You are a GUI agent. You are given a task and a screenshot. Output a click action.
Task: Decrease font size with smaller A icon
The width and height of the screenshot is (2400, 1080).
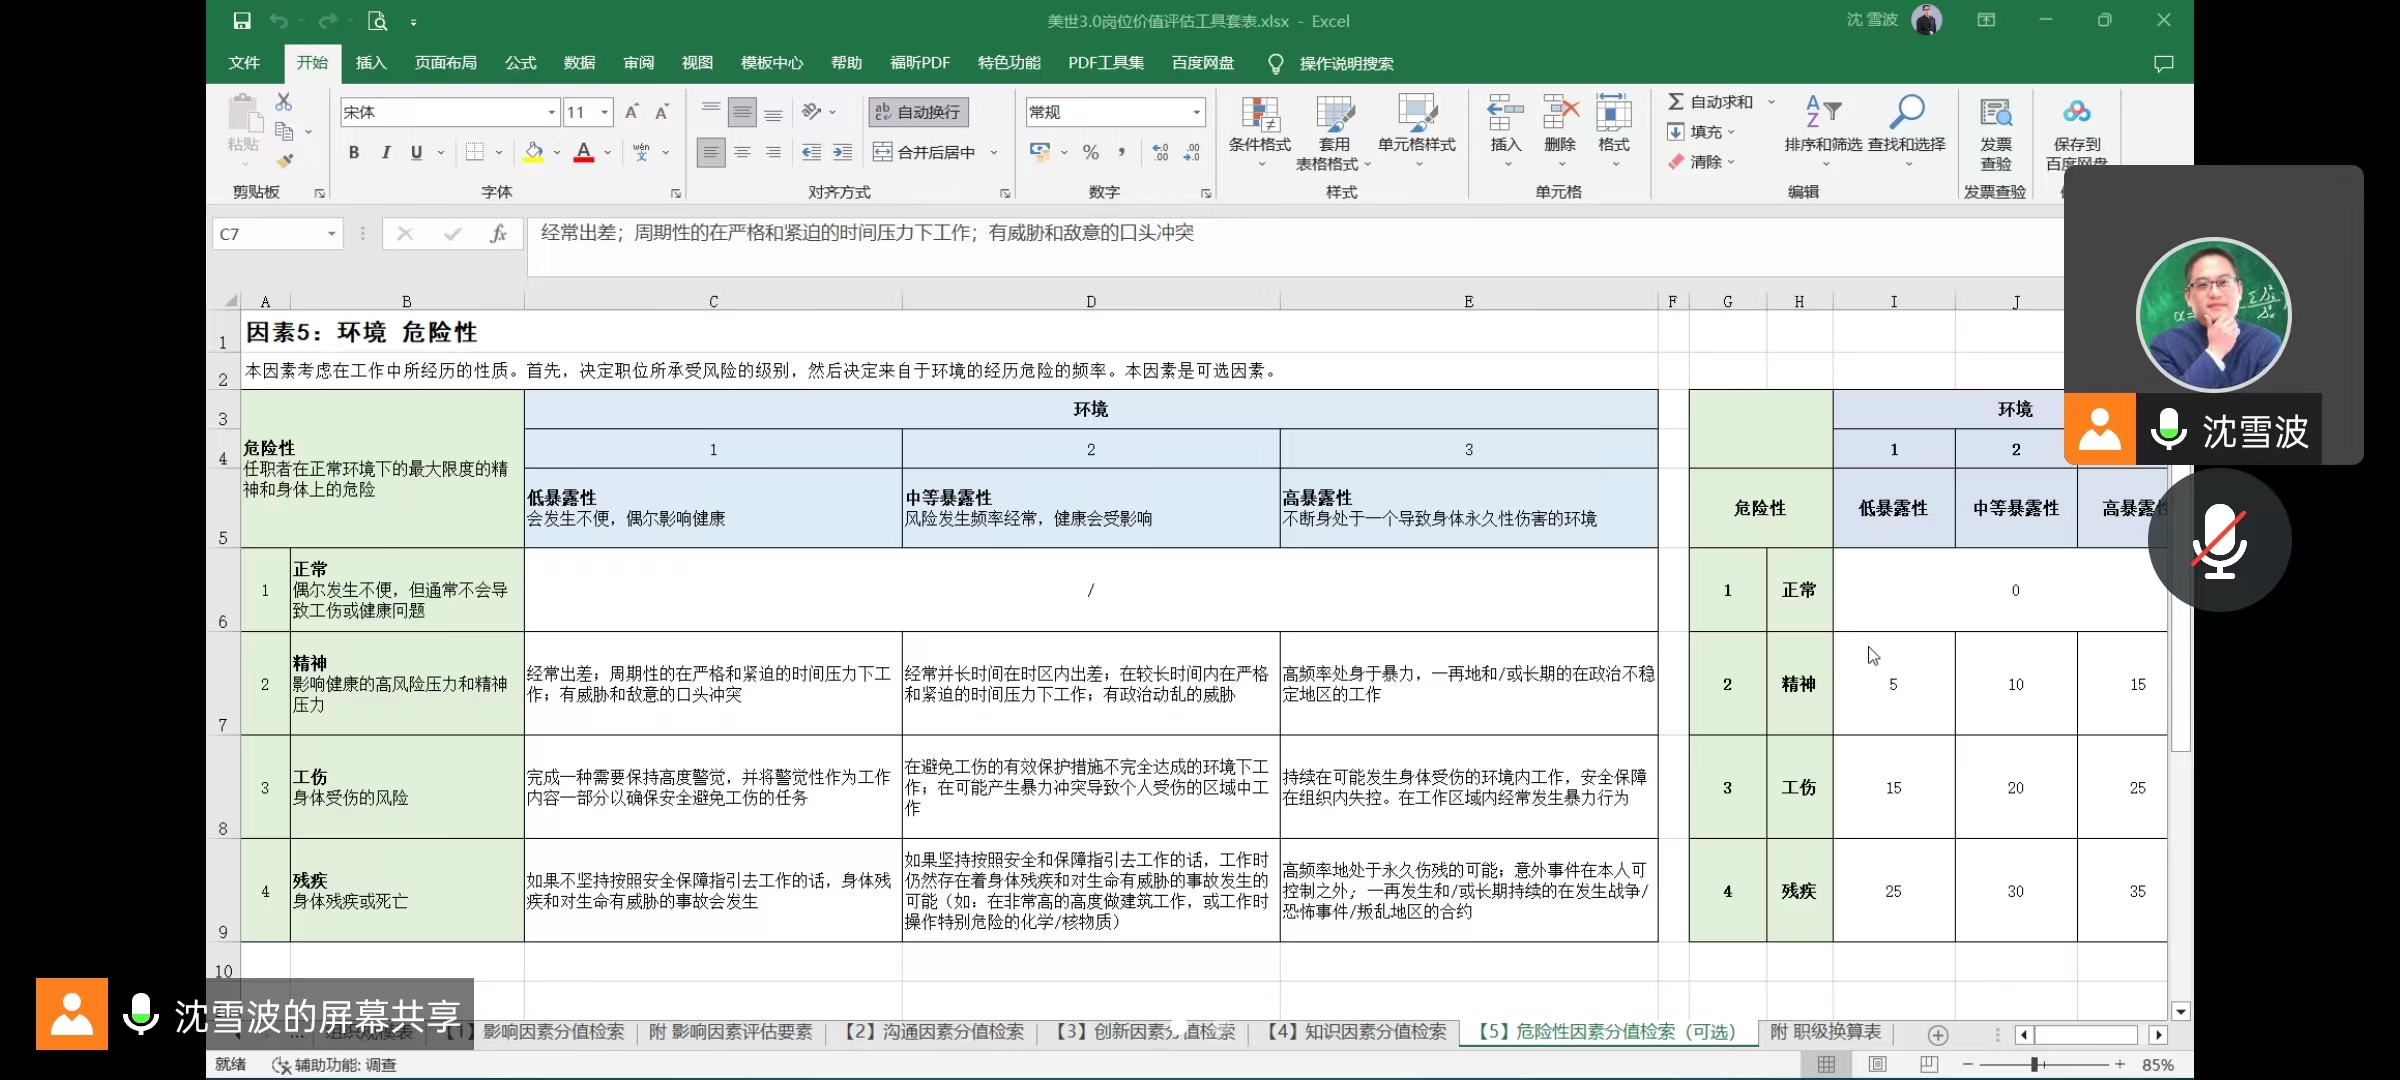click(x=661, y=112)
